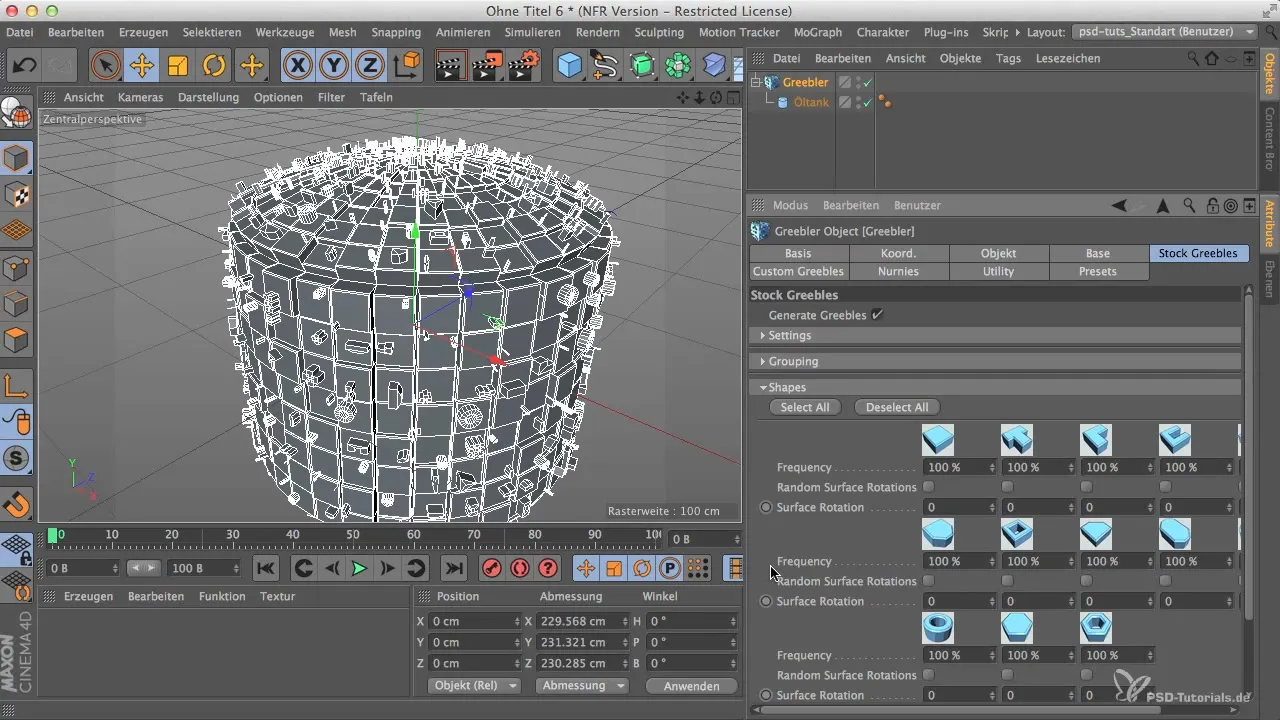The image size is (1280, 720).
Task: Select Polygons mode icon in left palette
Action: point(17,340)
